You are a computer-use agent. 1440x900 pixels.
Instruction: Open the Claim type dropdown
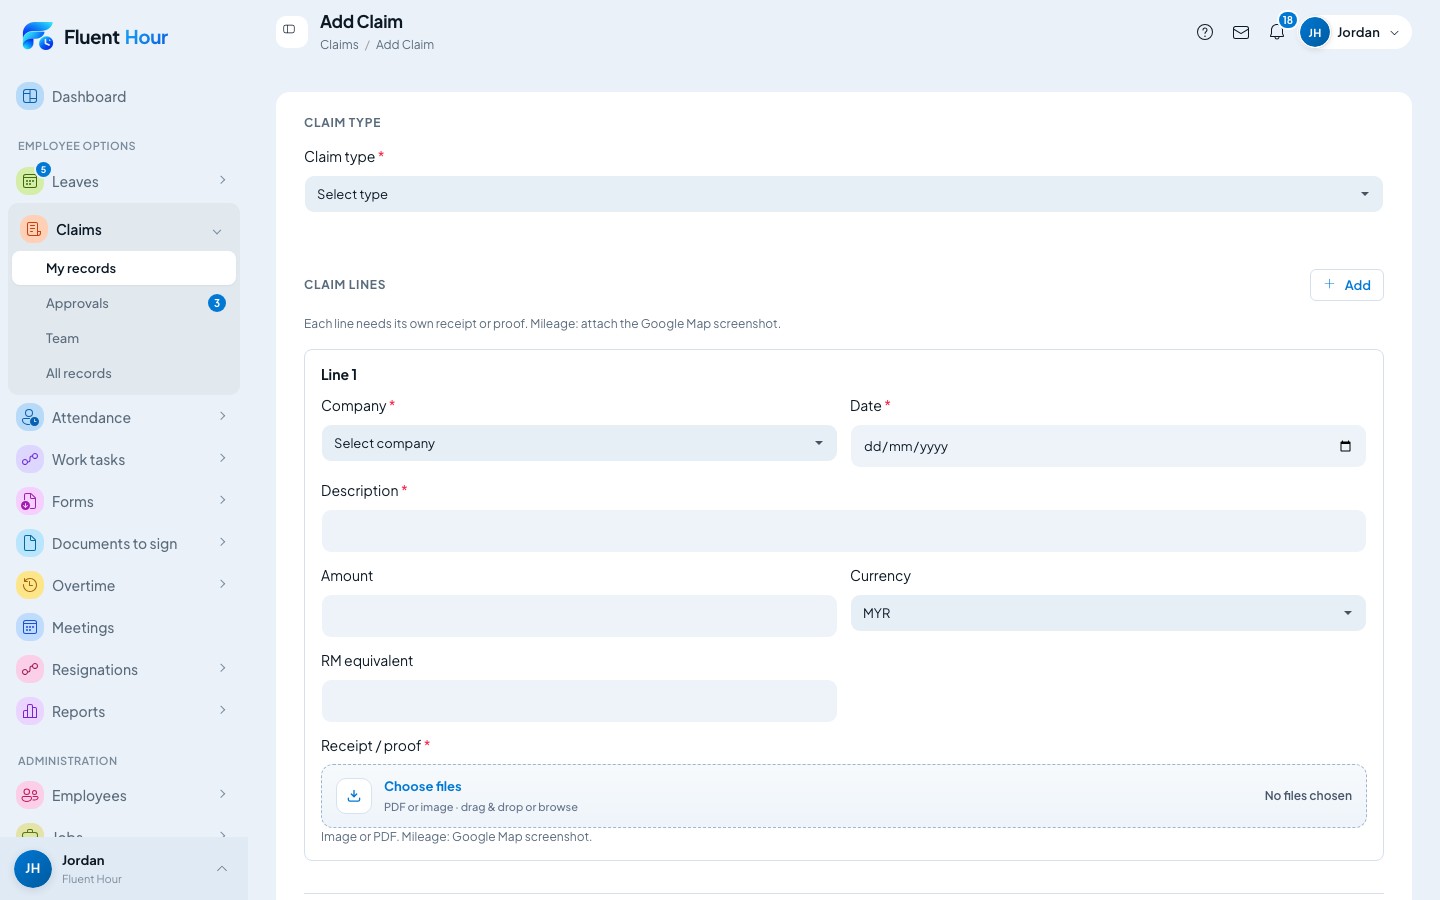point(843,194)
